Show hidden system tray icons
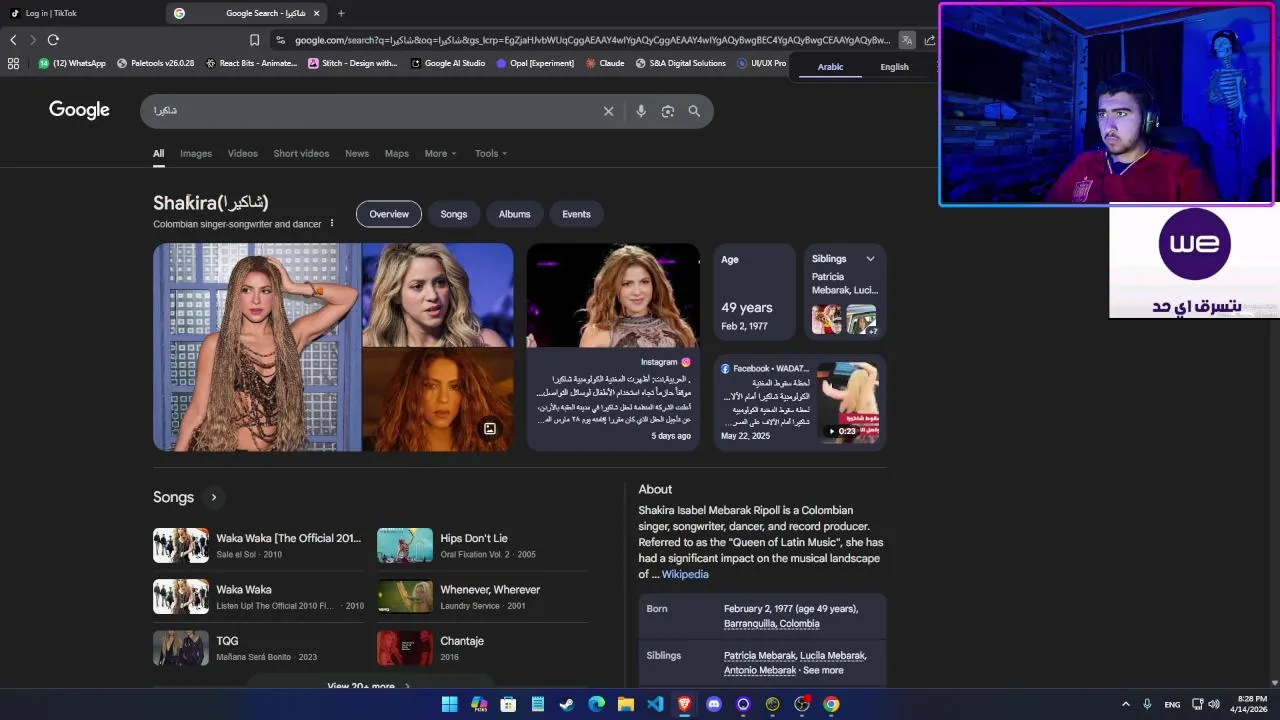 1125,704
